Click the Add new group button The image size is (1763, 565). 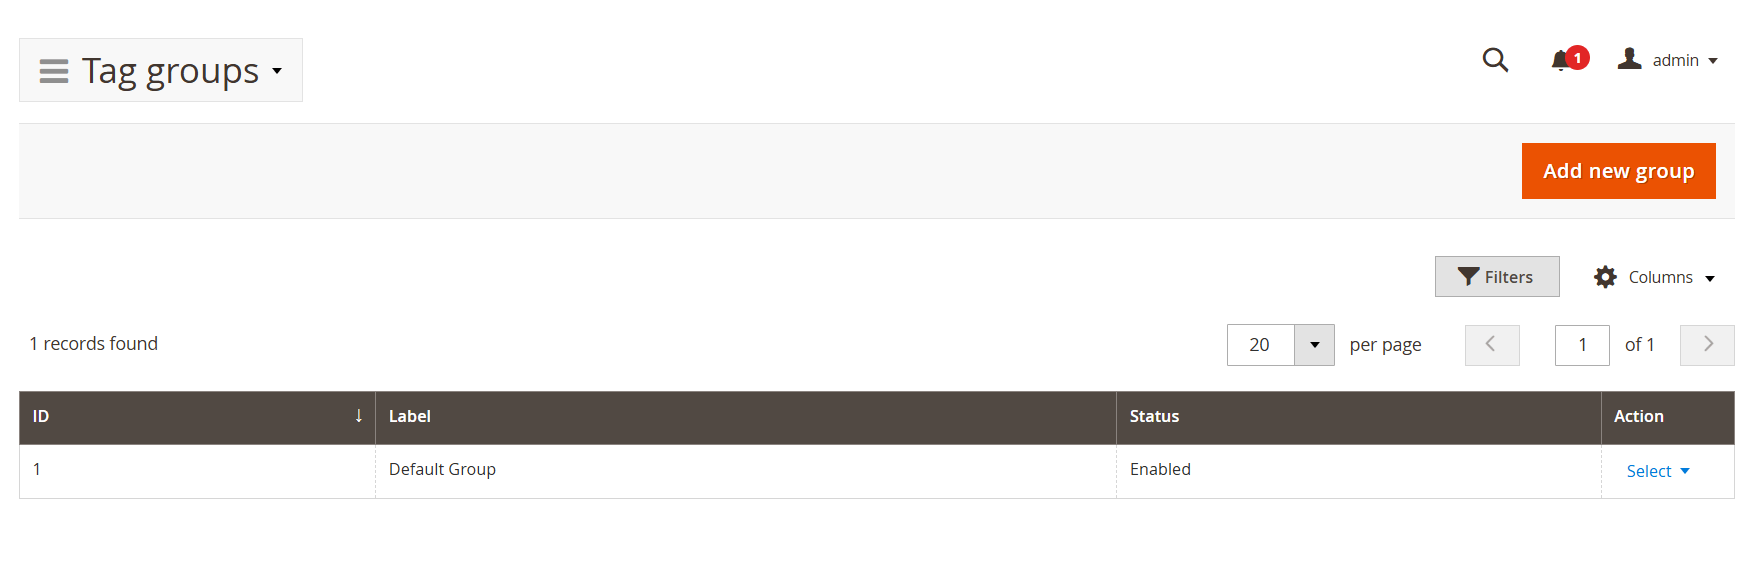pyautogui.click(x=1618, y=171)
